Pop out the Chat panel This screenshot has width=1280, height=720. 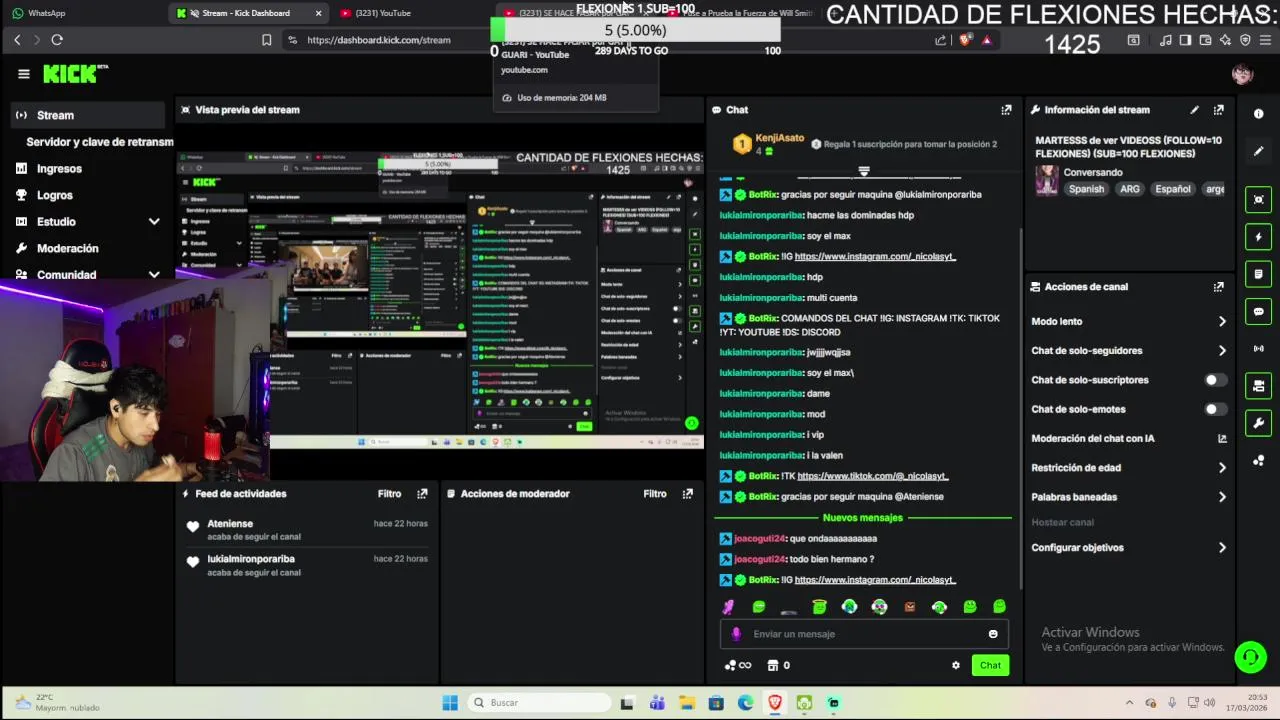(1006, 110)
